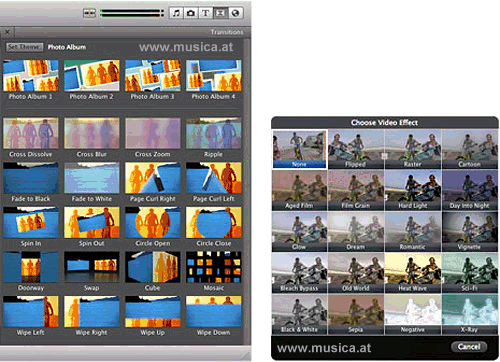
Task: Apply the X-Ray video effect
Action: pos(470,314)
